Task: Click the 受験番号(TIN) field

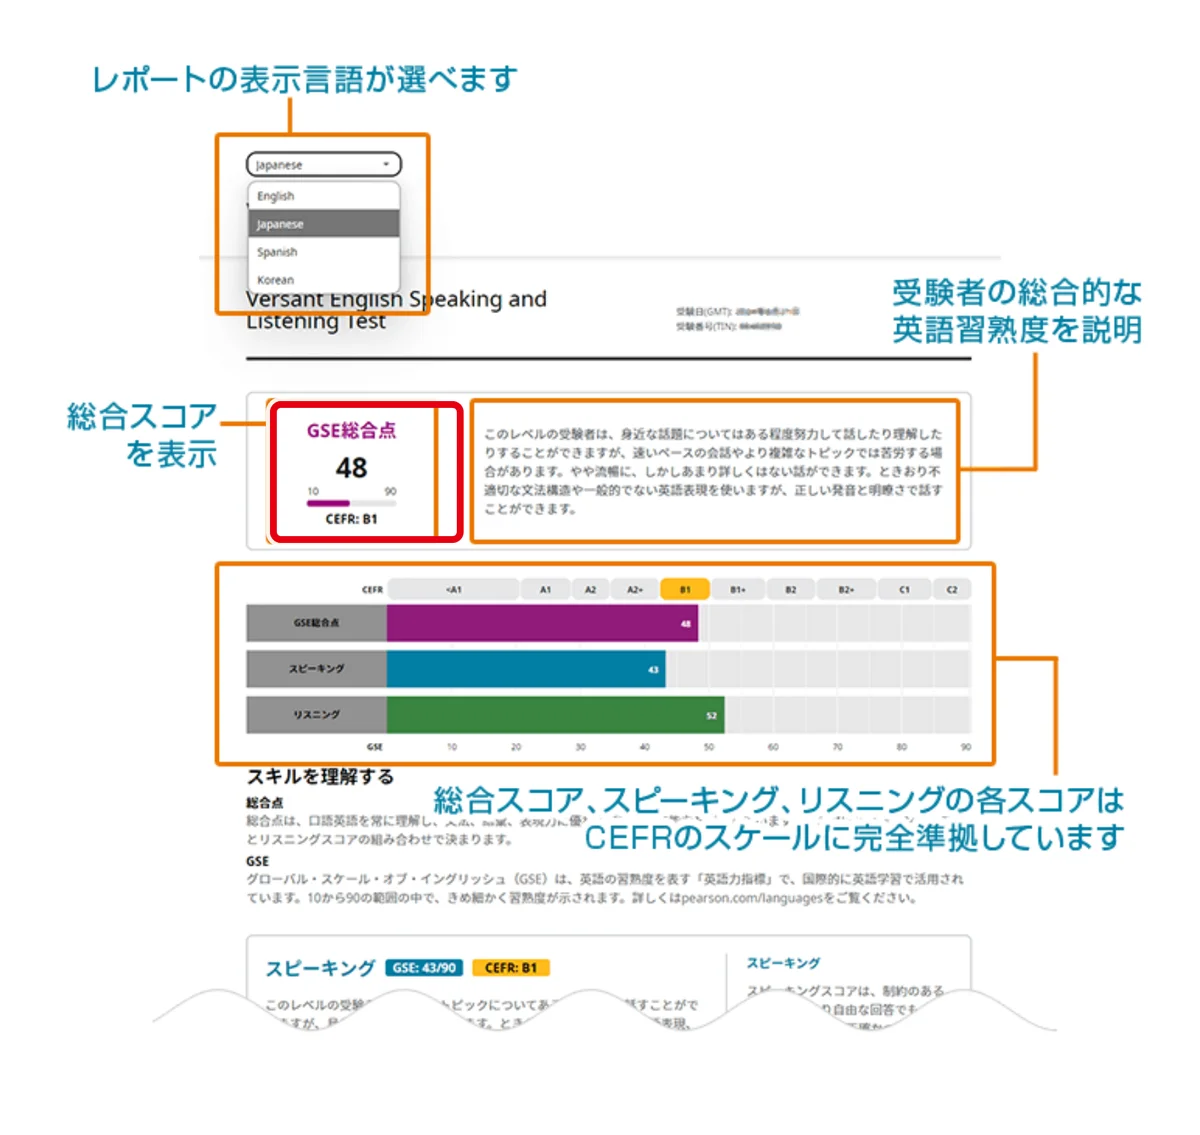Action: coord(729,326)
